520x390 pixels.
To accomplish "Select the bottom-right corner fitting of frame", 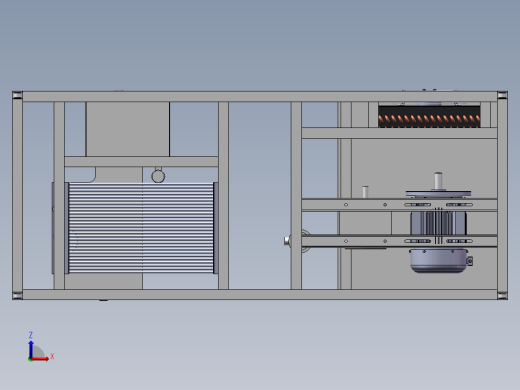I will [502, 295].
